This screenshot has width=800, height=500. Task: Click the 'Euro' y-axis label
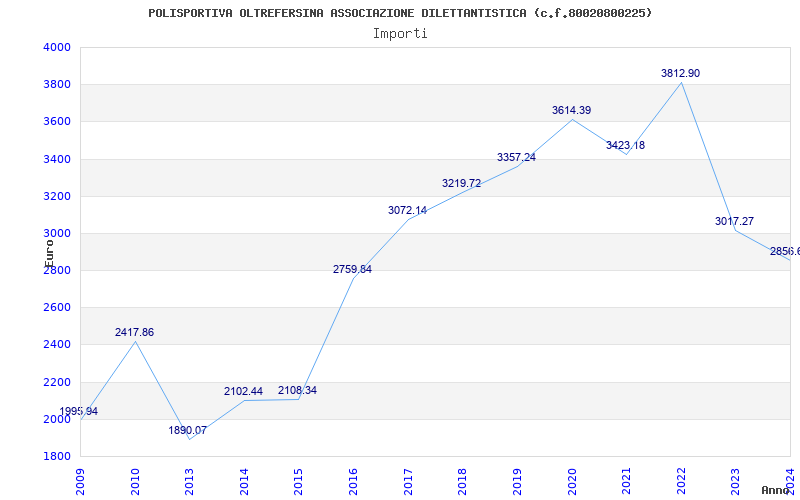click(49, 254)
